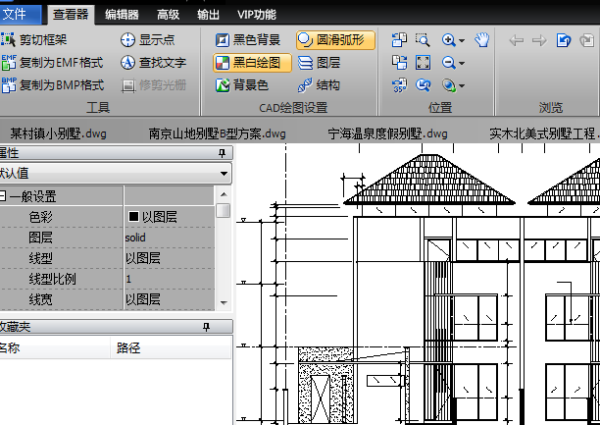Click icon left of fit-to-window button
This screenshot has height=425, width=600.
click(399, 62)
